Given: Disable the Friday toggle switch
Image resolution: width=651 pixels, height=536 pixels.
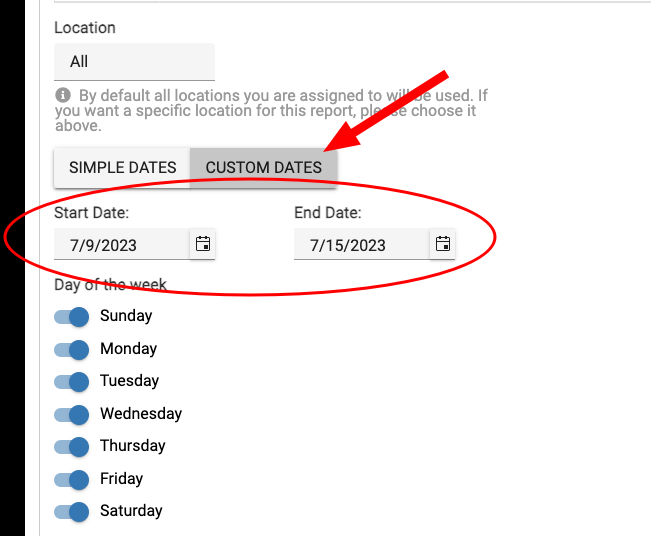Looking at the screenshot, I should tap(72, 479).
